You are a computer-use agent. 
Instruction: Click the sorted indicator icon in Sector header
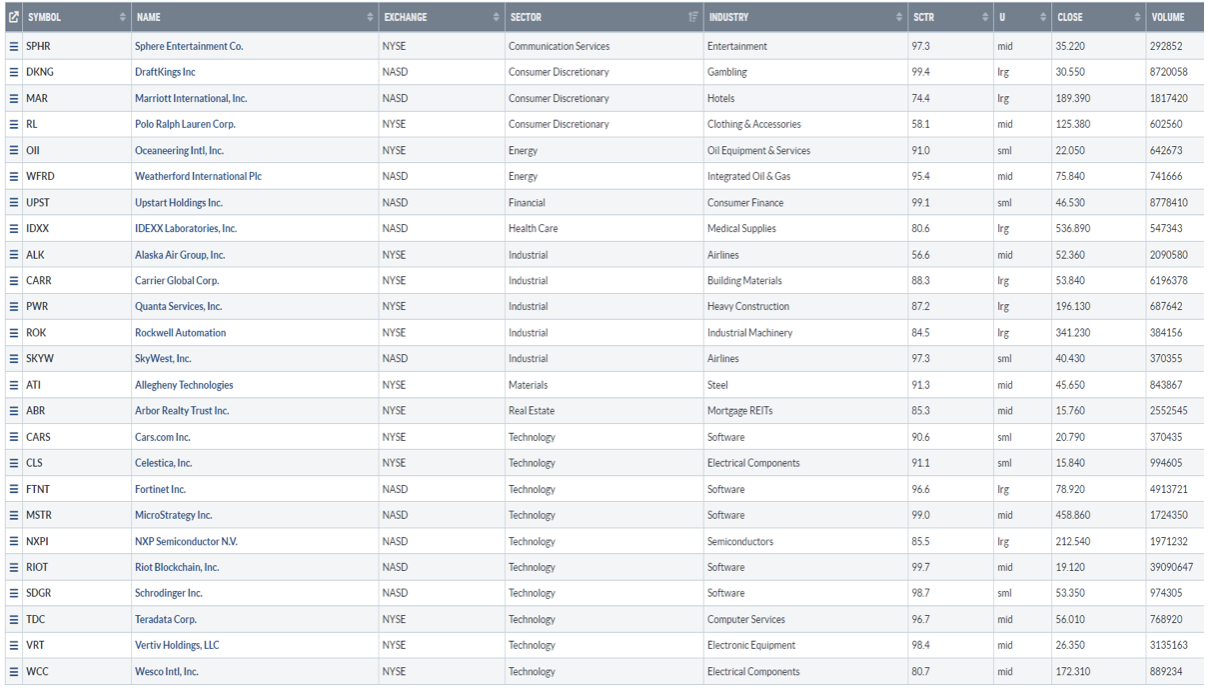[693, 17]
